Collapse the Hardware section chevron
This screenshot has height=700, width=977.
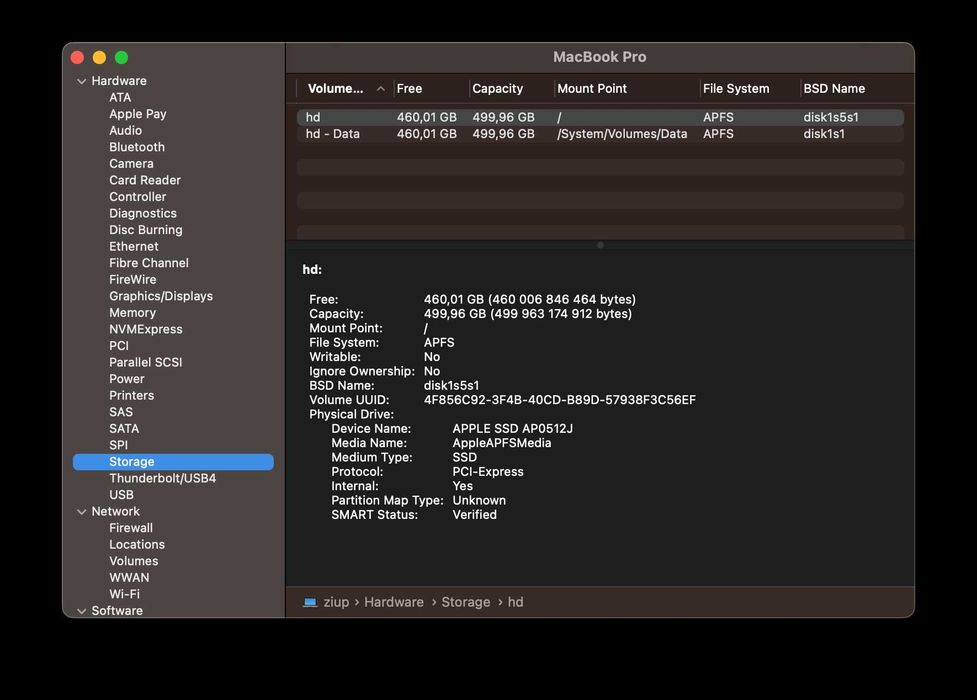[81, 81]
